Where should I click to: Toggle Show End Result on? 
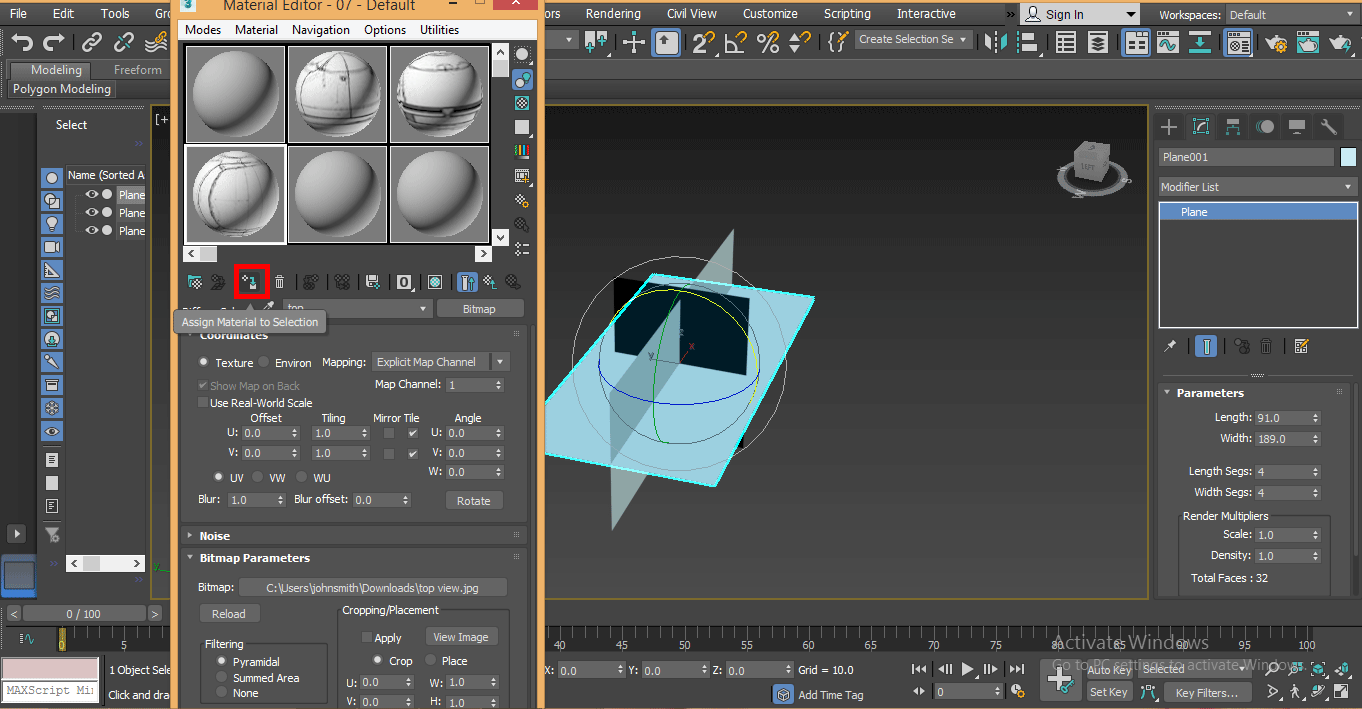[x=466, y=282]
